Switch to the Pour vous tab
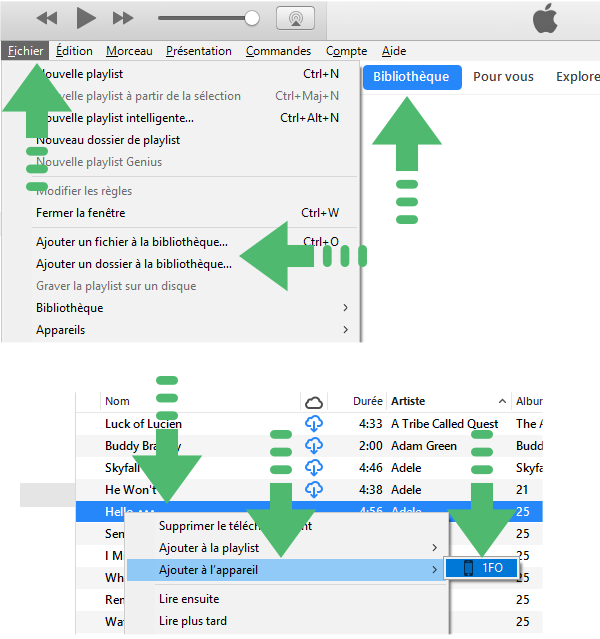 tap(503, 77)
